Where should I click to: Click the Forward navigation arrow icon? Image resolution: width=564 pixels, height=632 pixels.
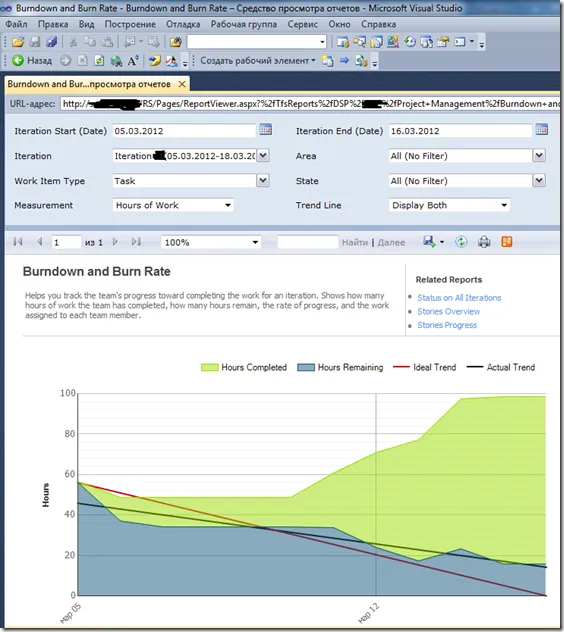[x=66, y=61]
